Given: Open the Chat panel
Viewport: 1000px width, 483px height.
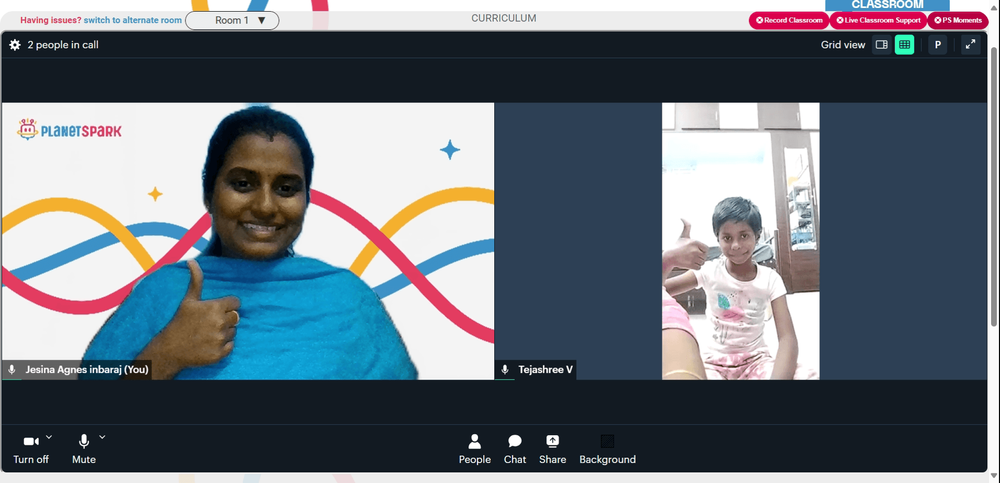Looking at the screenshot, I should point(515,449).
